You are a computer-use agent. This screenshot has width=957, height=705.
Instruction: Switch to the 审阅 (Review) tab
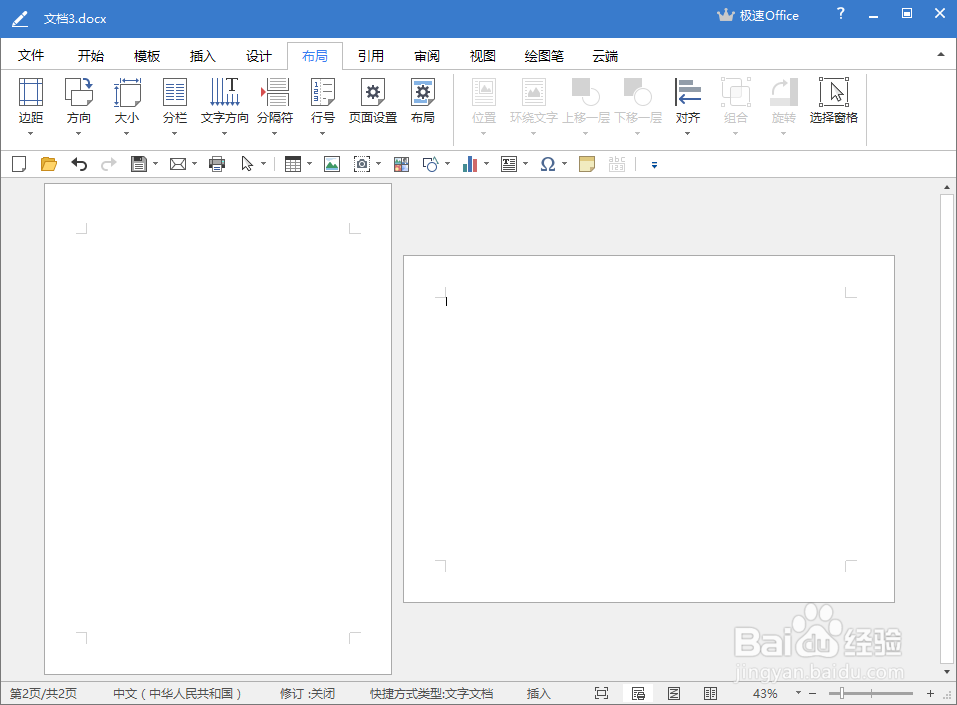(426, 56)
